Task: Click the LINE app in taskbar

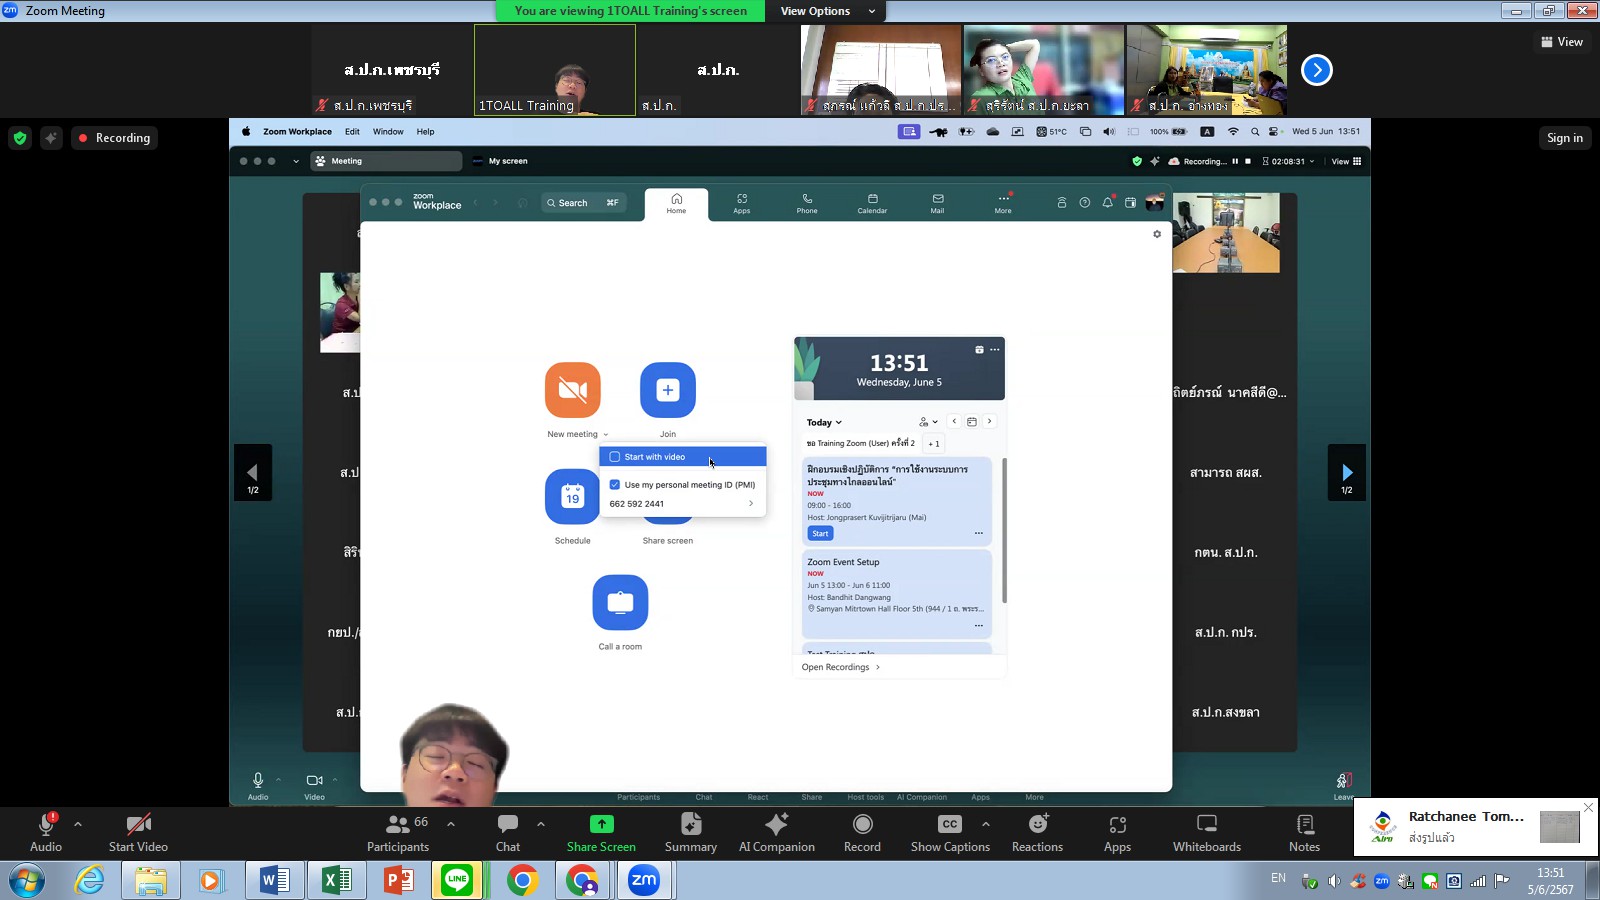Action: point(458,880)
